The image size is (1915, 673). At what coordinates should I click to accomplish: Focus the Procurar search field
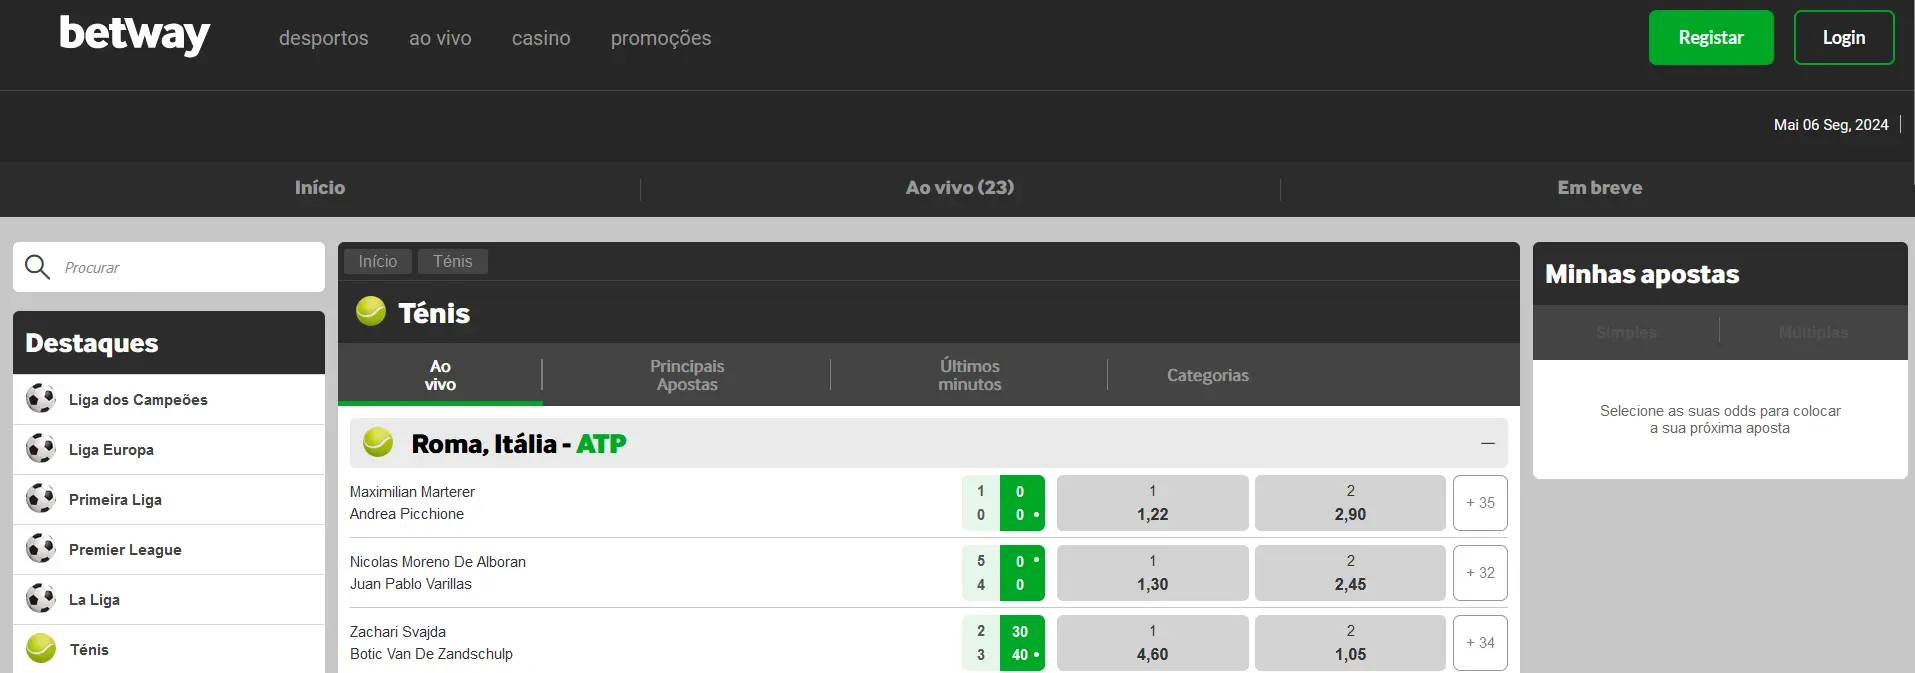pos(169,267)
